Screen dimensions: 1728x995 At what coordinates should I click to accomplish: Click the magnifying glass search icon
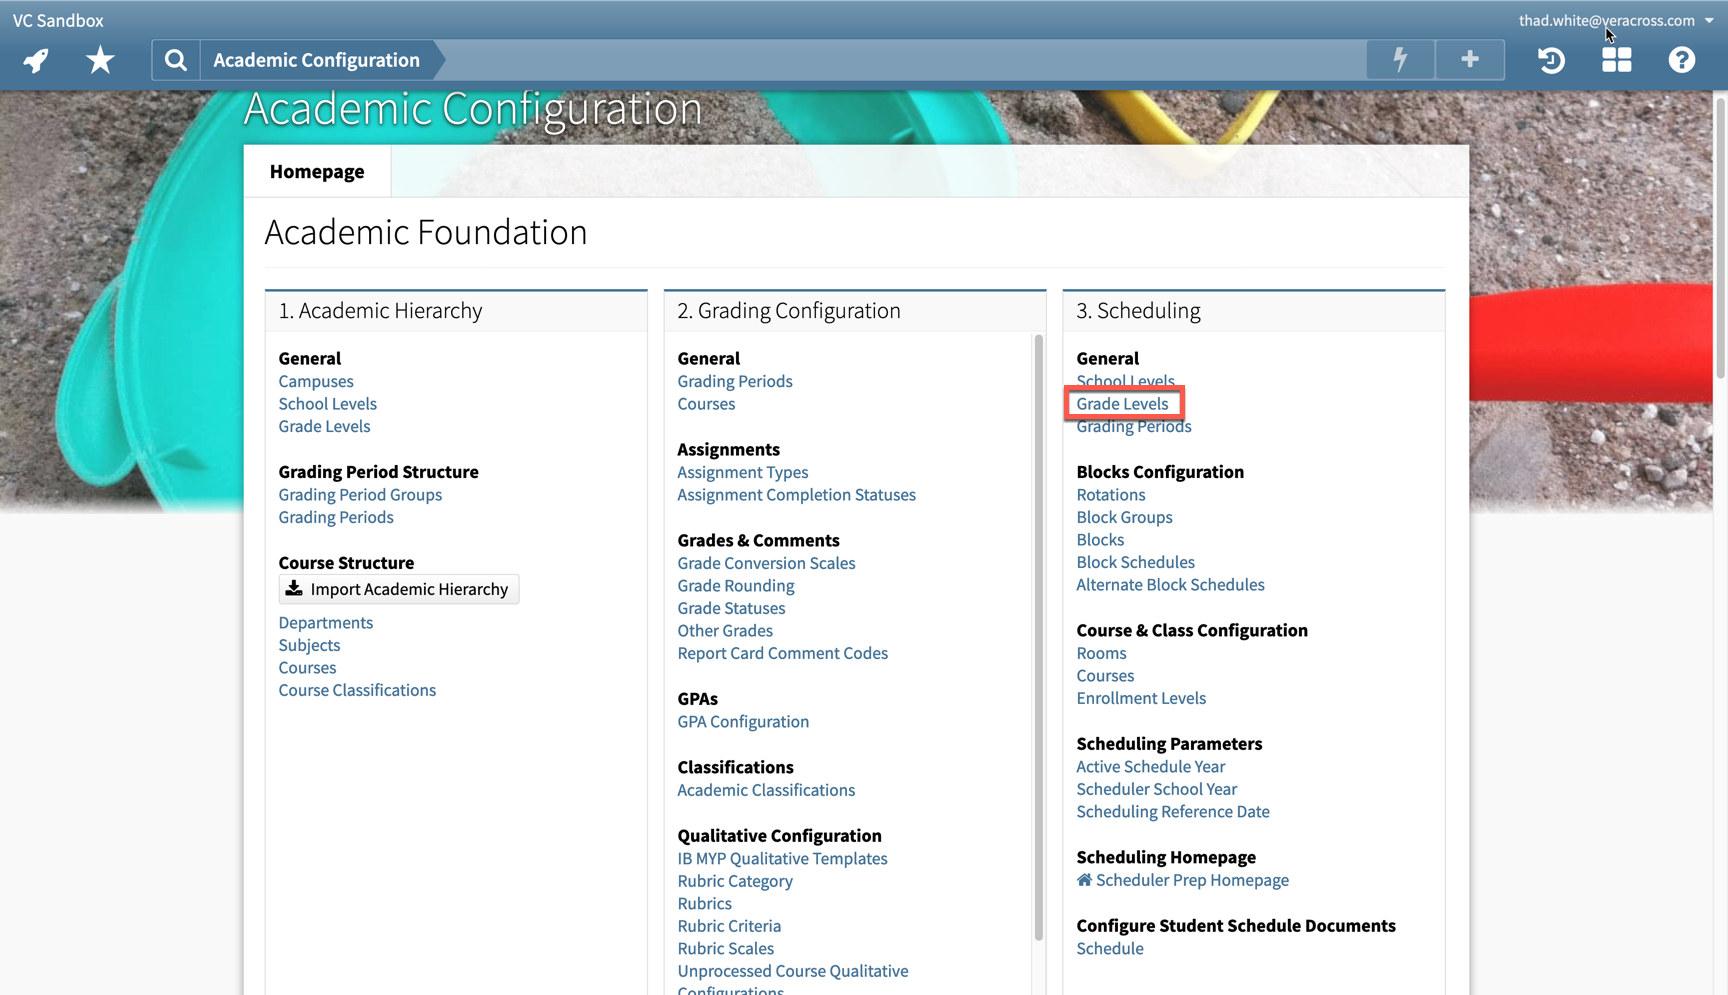click(176, 60)
